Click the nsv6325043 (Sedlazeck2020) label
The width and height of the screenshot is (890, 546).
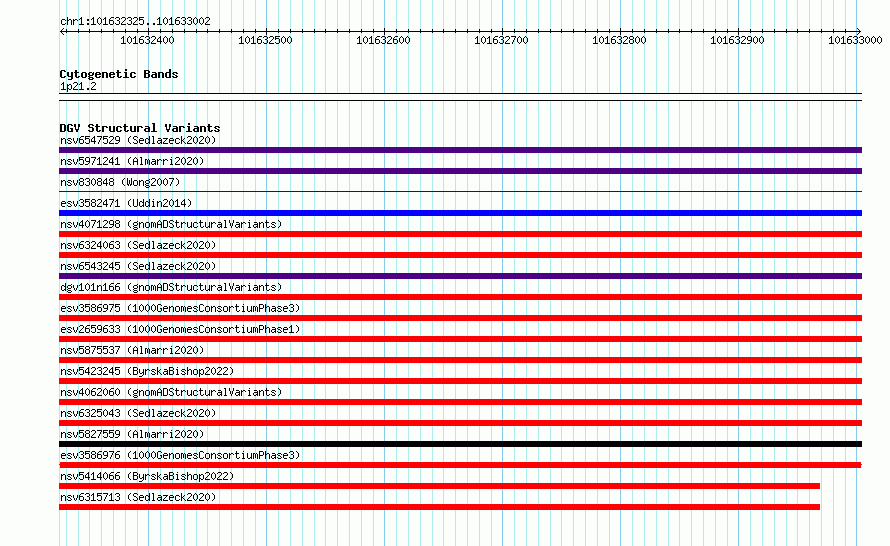138,413
